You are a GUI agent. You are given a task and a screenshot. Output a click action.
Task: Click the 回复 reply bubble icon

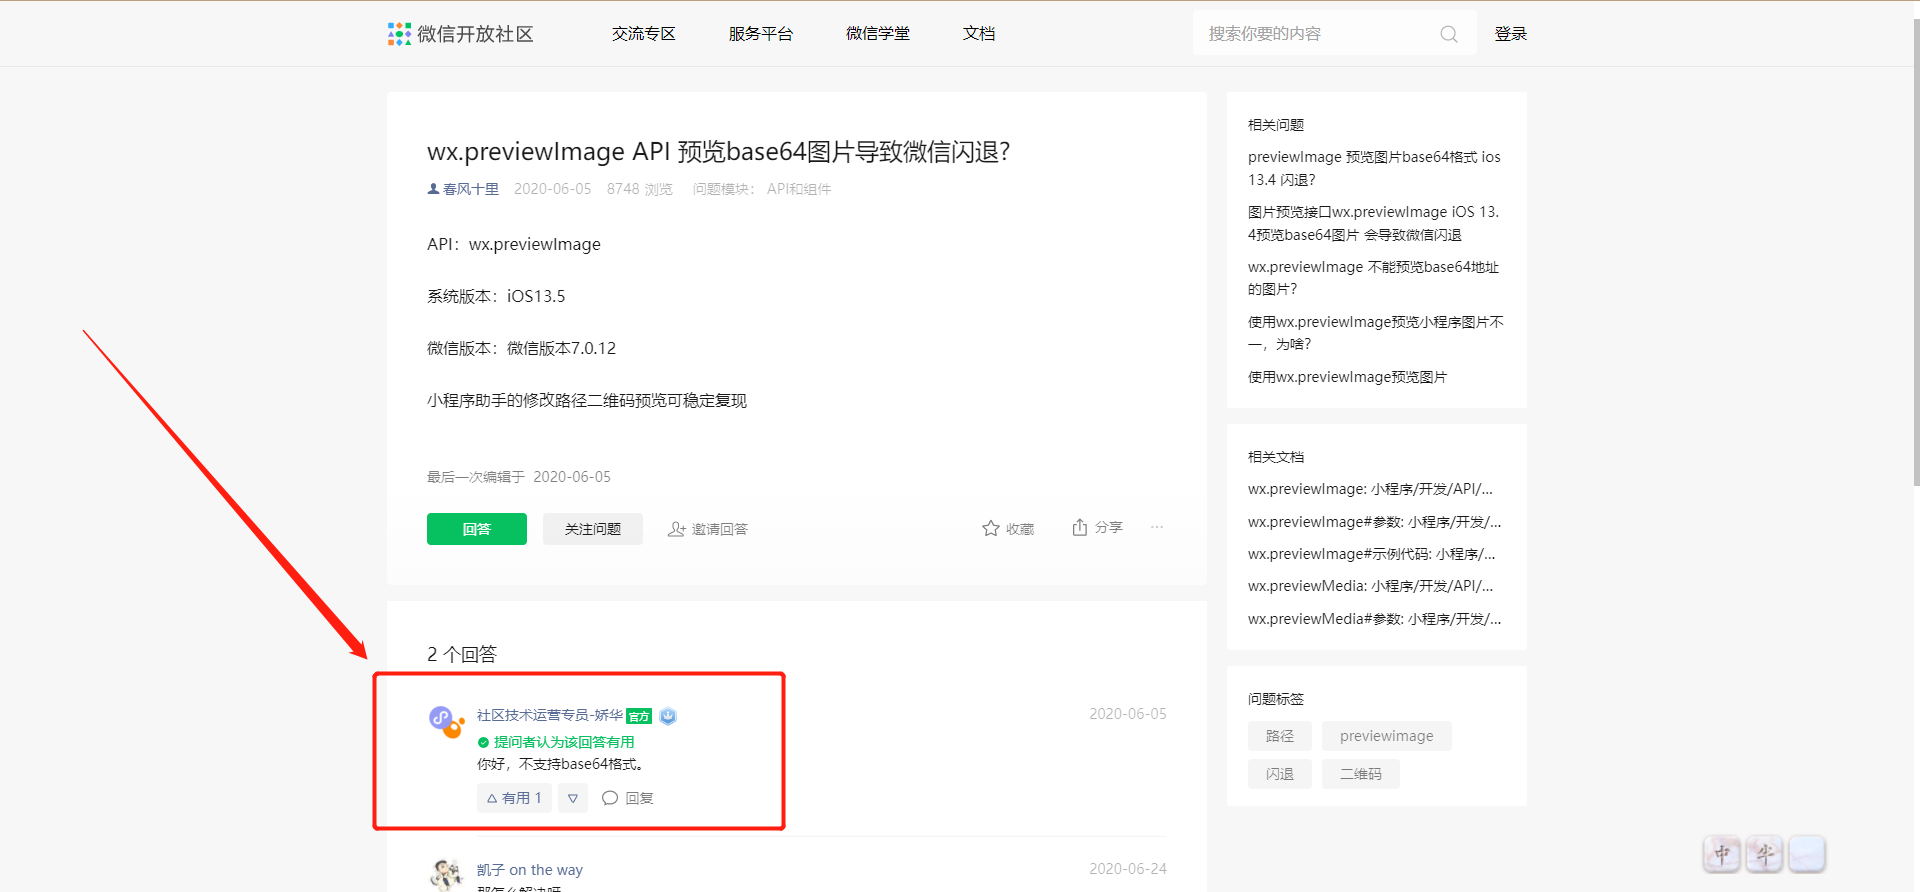tap(610, 798)
